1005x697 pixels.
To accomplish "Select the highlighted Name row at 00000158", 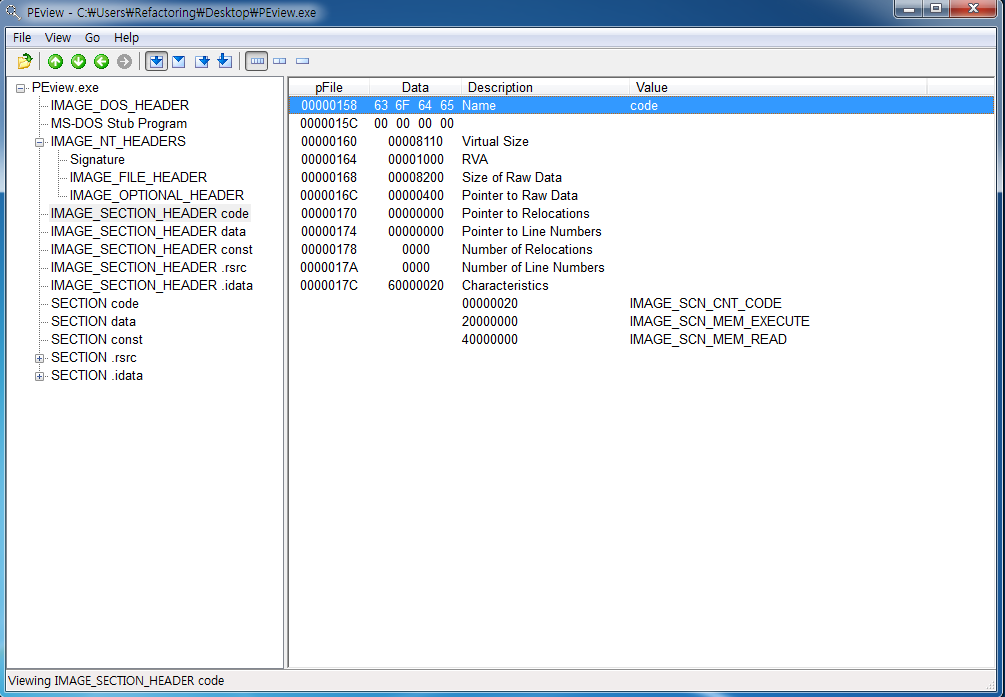I will point(641,105).
